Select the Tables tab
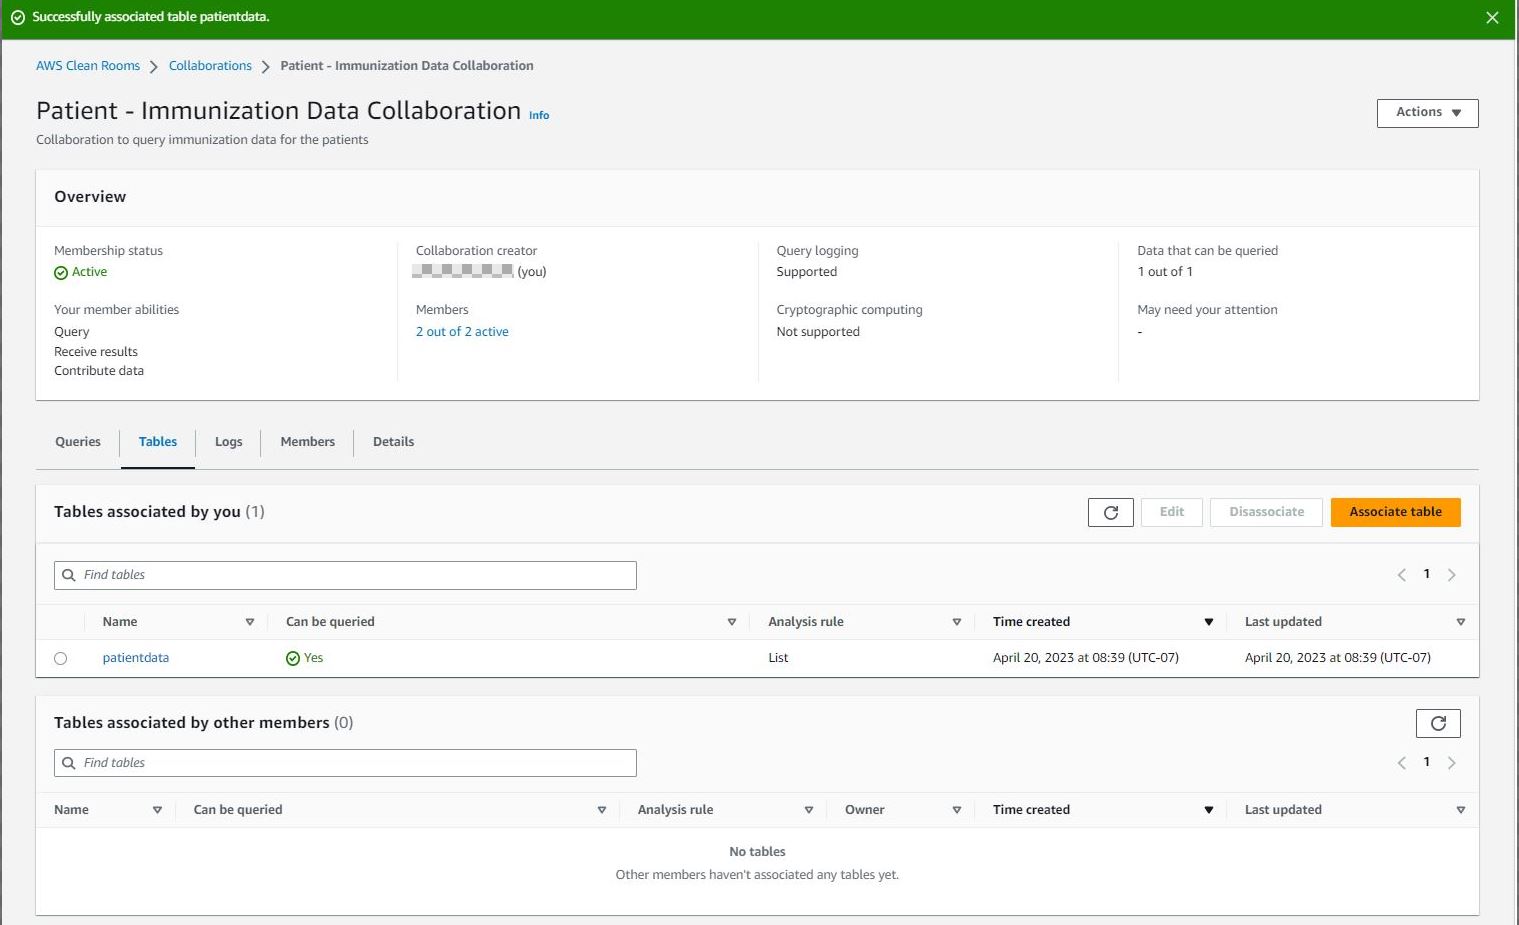This screenshot has width=1519, height=925. tap(158, 442)
